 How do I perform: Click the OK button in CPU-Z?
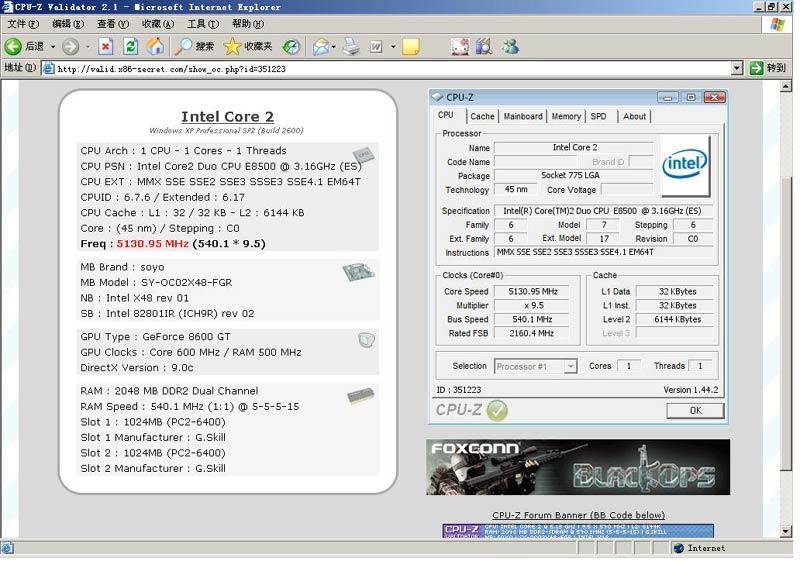(695, 411)
